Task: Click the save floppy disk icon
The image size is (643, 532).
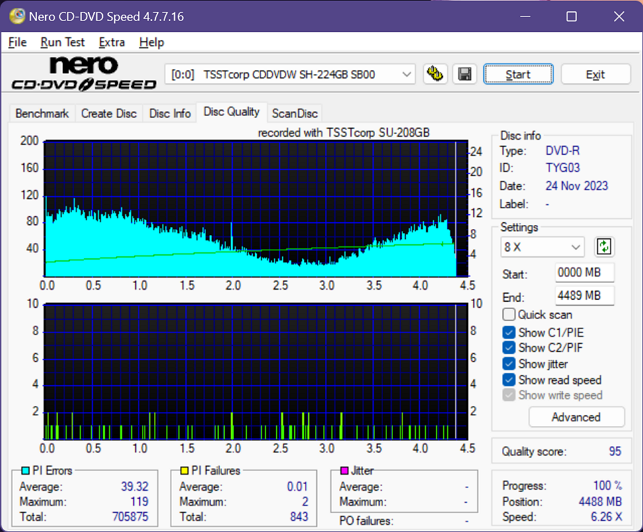Action: [465, 74]
